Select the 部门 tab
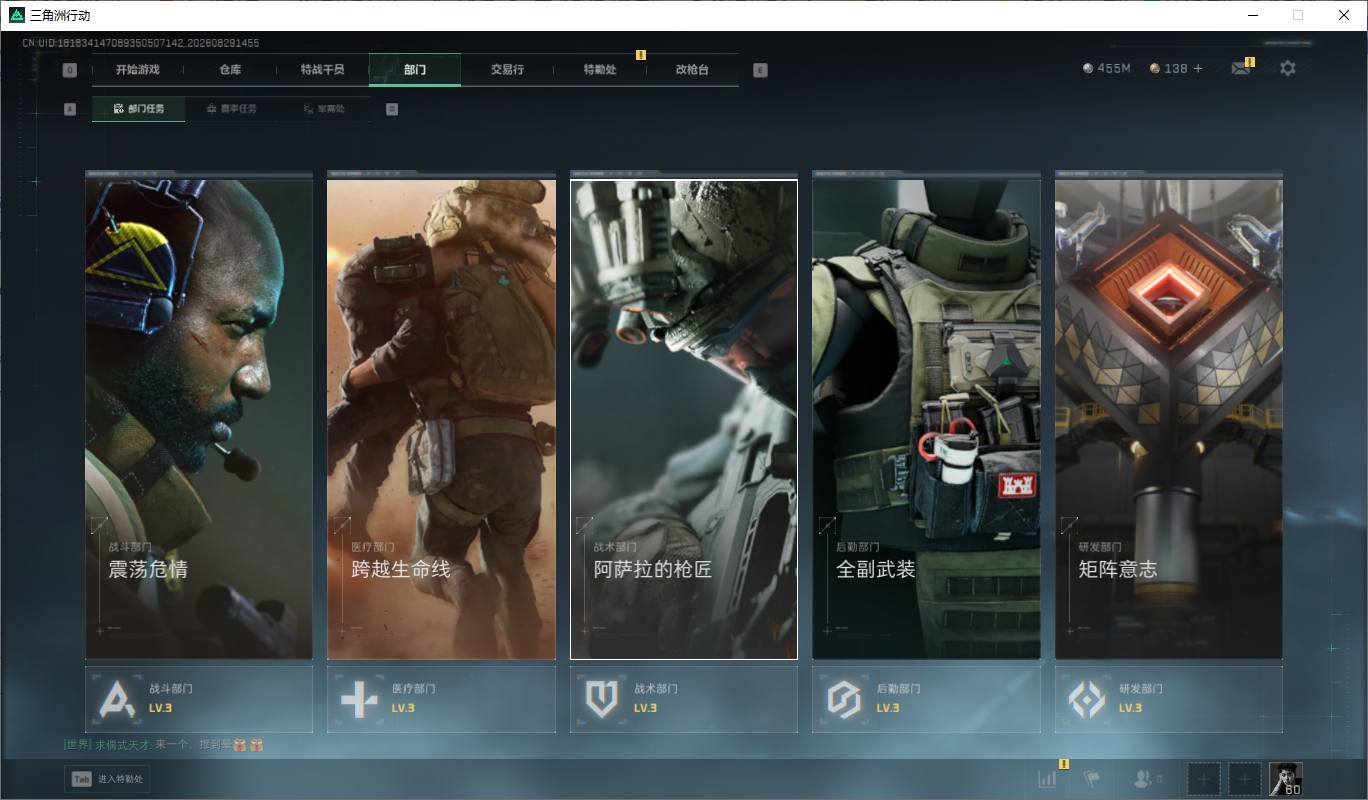 click(415, 70)
